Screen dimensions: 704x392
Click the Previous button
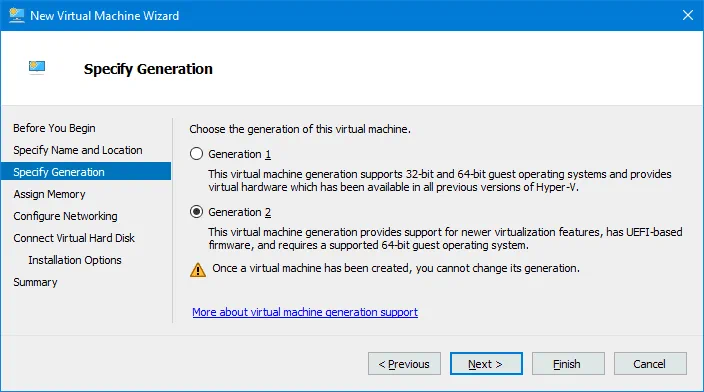(x=404, y=364)
